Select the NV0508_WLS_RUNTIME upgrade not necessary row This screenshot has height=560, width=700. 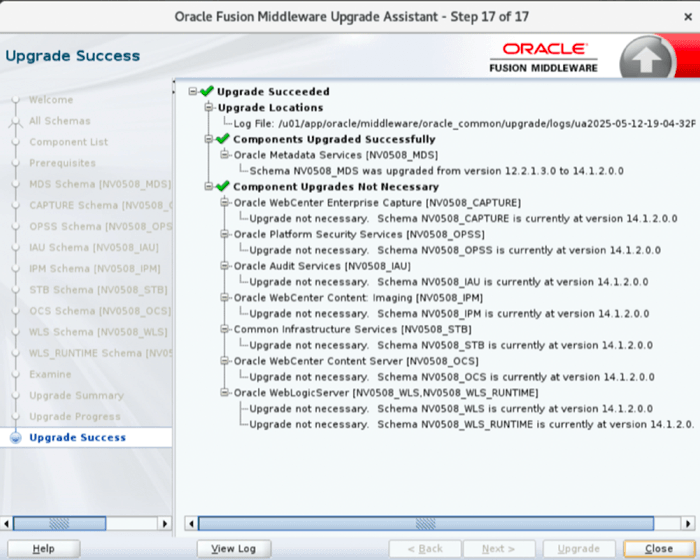point(472,424)
